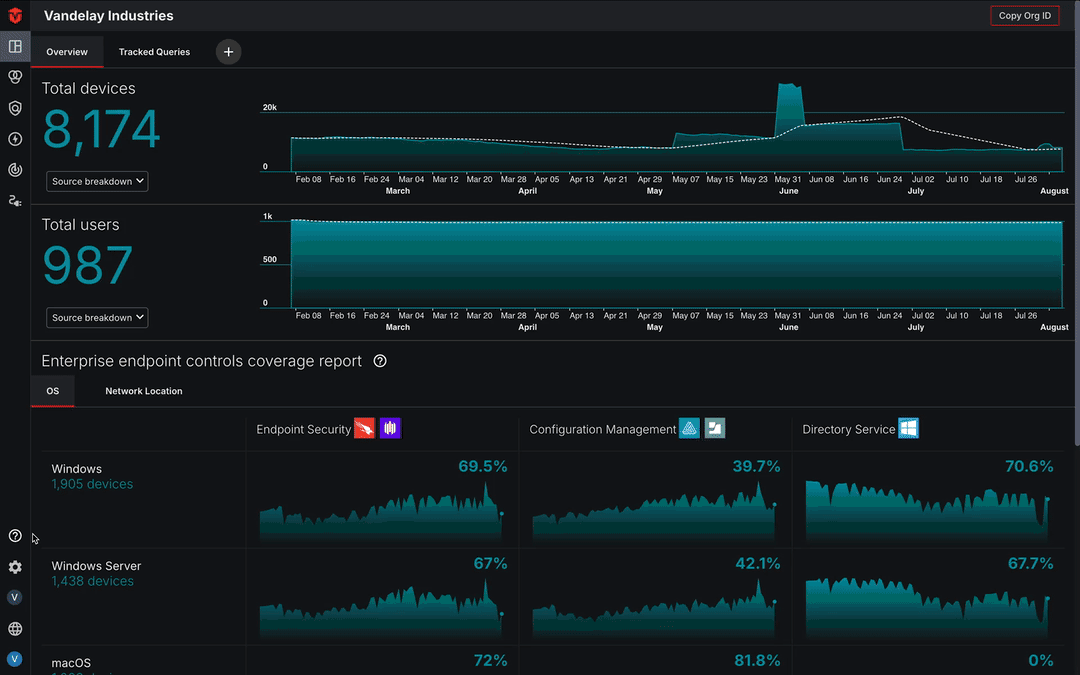
Task: Click Windows Server Endpoint Security 67% value
Action: pyautogui.click(x=490, y=563)
